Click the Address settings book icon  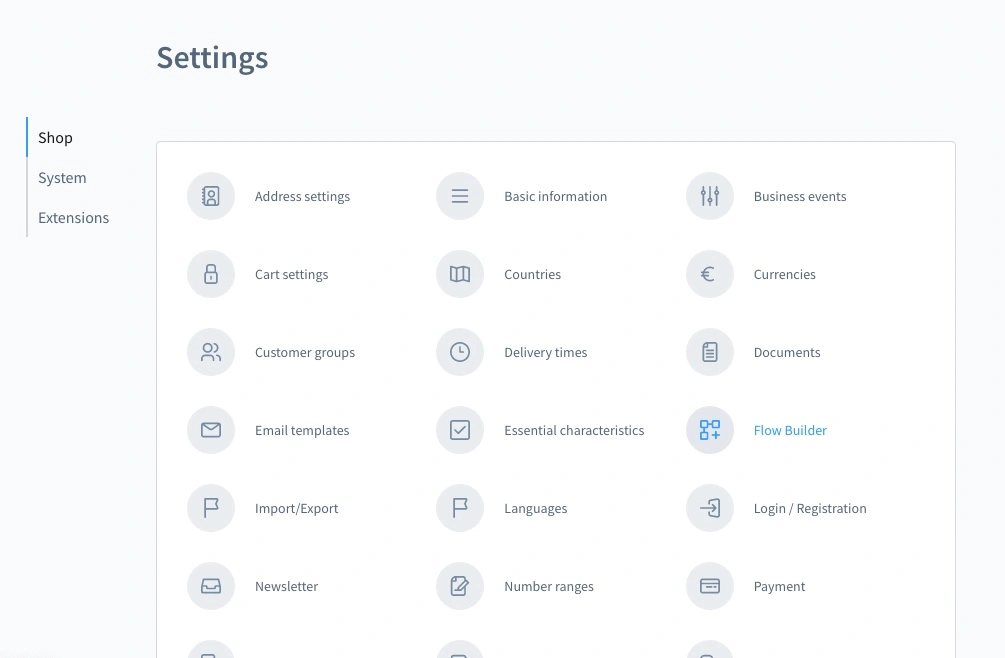click(211, 197)
